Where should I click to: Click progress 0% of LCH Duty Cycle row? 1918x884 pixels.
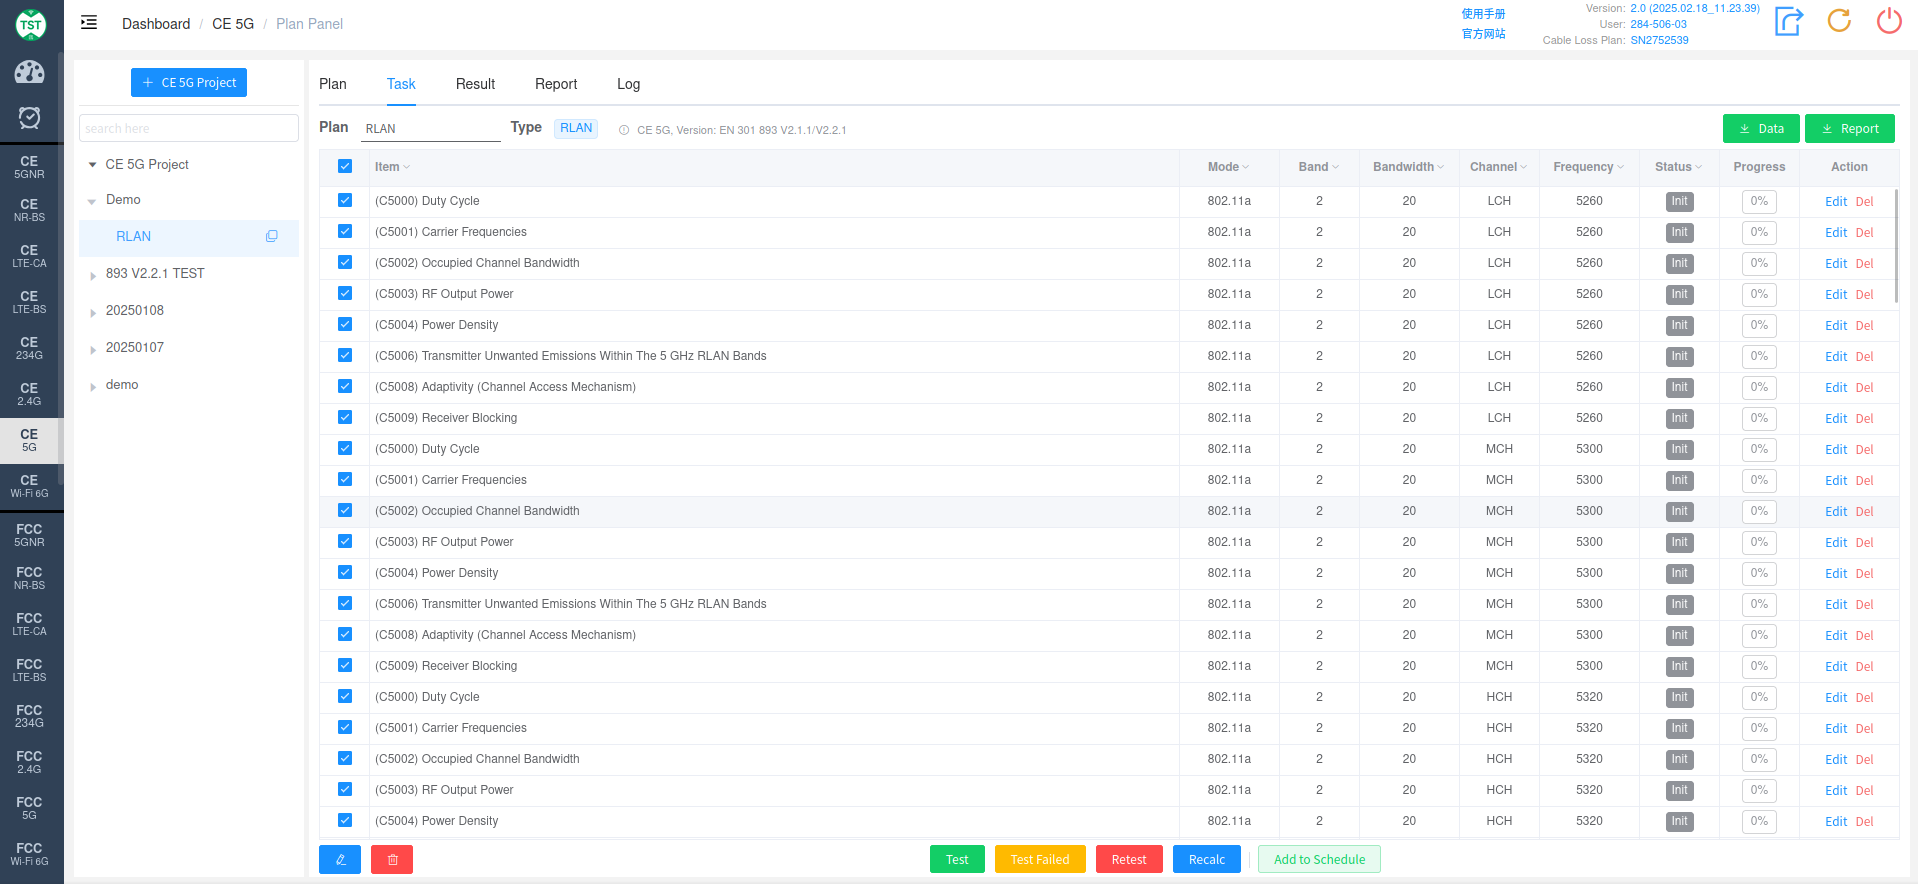(1759, 201)
